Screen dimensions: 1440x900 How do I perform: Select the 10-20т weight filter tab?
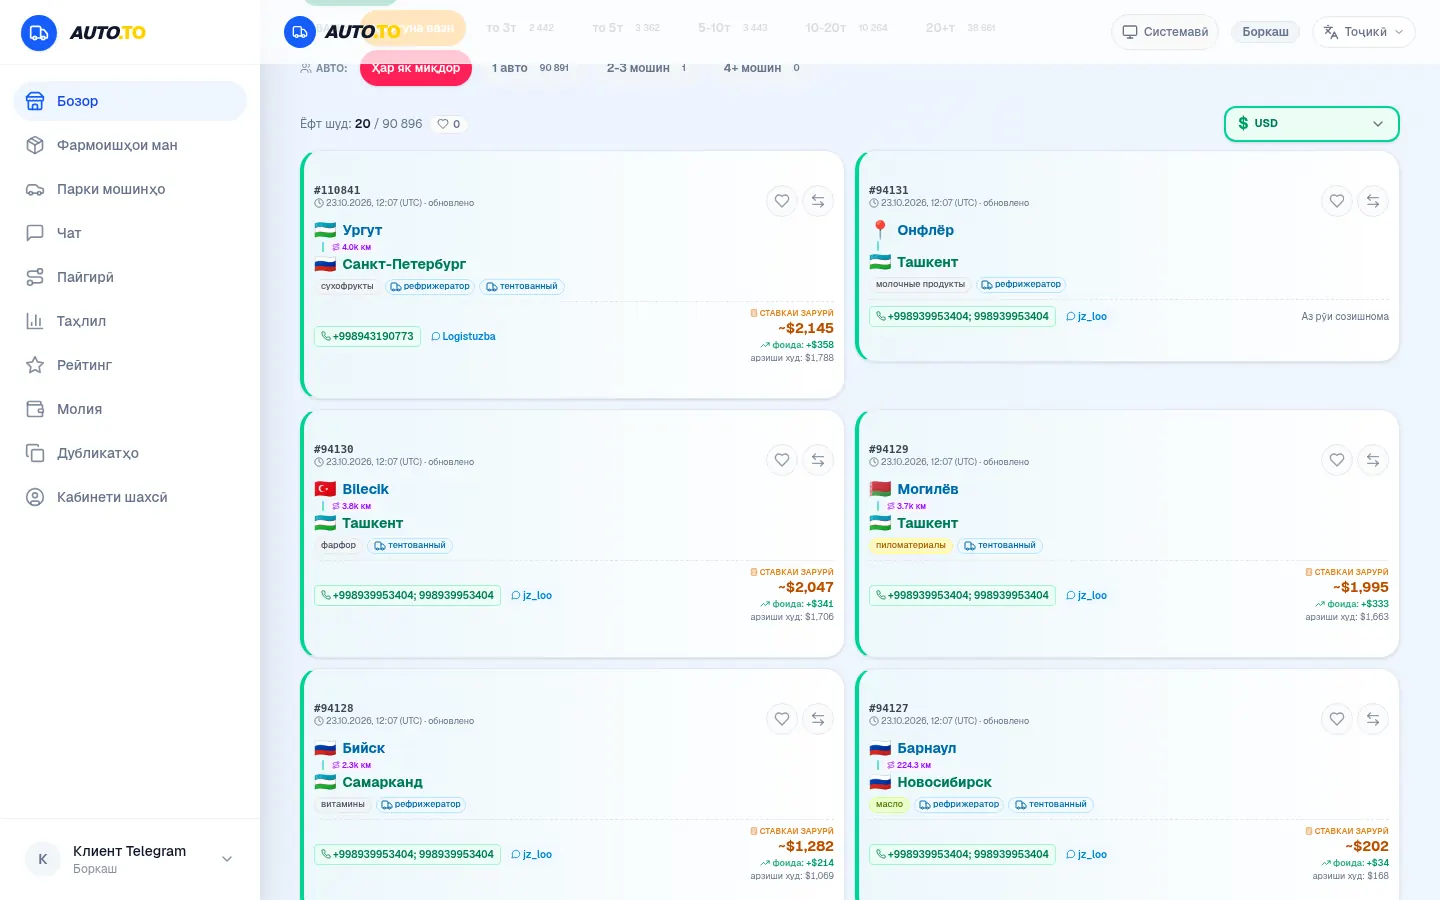[x=846, y=28]
